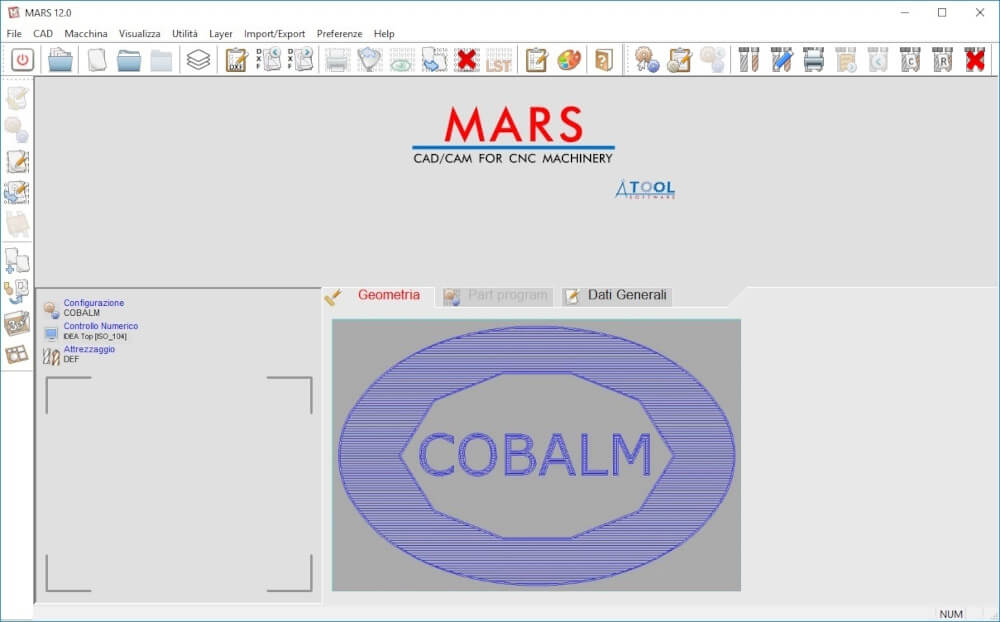Click the DEF tooling value text
1000x622 pixels.
(x=71, y=360)
